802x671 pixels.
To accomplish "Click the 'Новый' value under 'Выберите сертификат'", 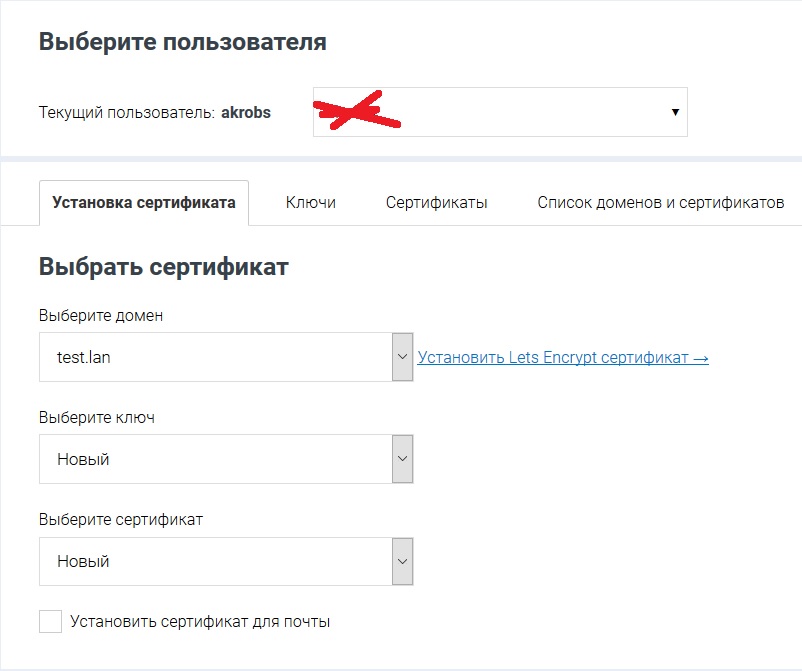I will point(83,561).
